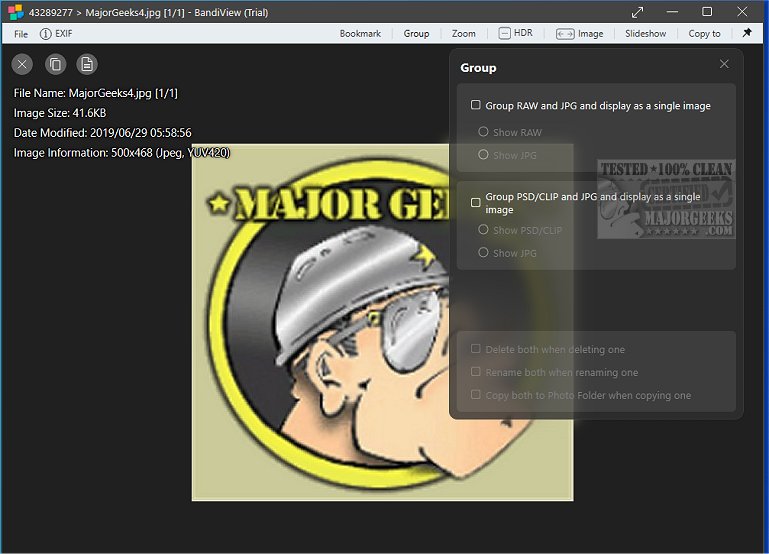Open the Bookmark menu
Viewport: 769px width, 554px height.
(x=360, y=34)
